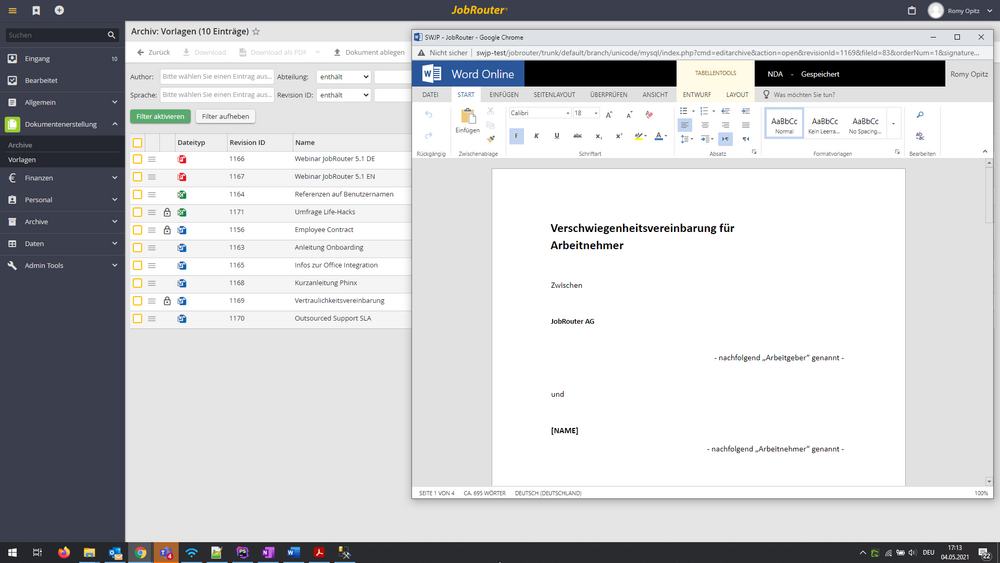
Task: Open the Revision ID 'enthält' dropdown
Action: [x=344, y=95]
